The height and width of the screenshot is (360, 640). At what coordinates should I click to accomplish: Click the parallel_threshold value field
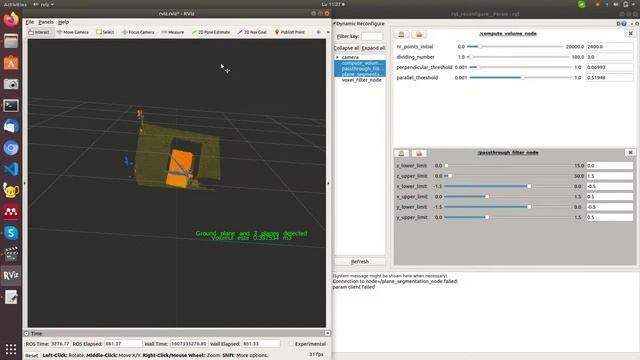coord(609,78)
